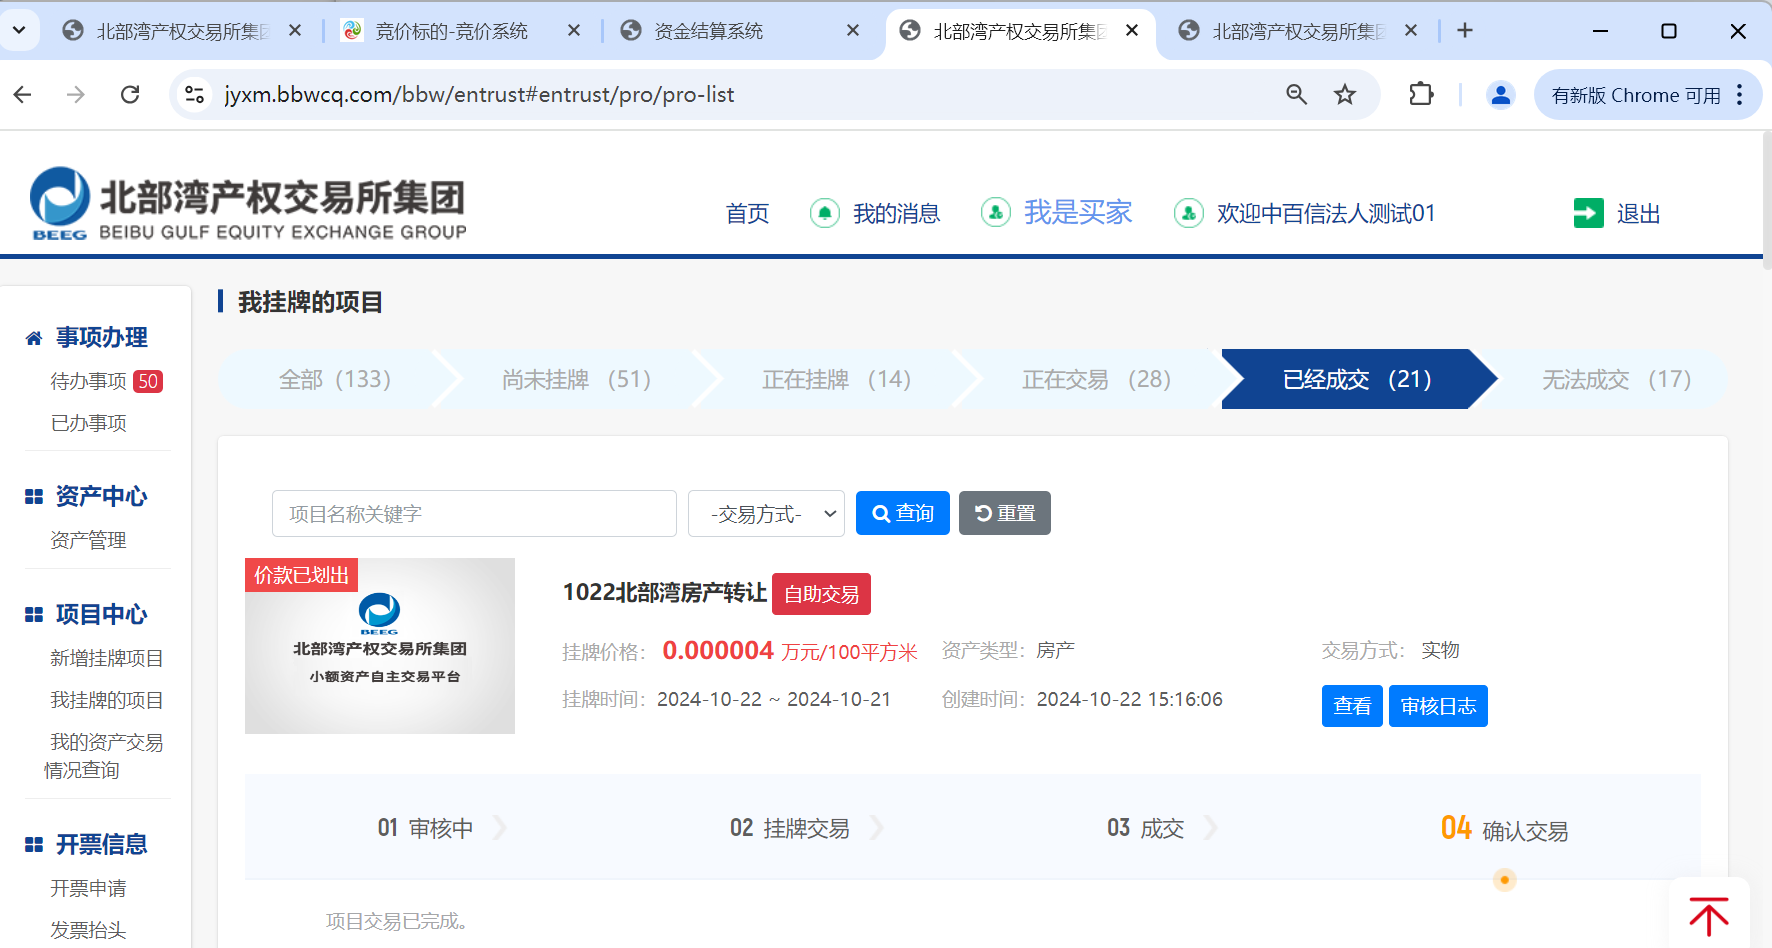The image size is (1772, 948).
Task: Close the 竞价标的-竞价系统 tab
Action: [x=574, y=30]
